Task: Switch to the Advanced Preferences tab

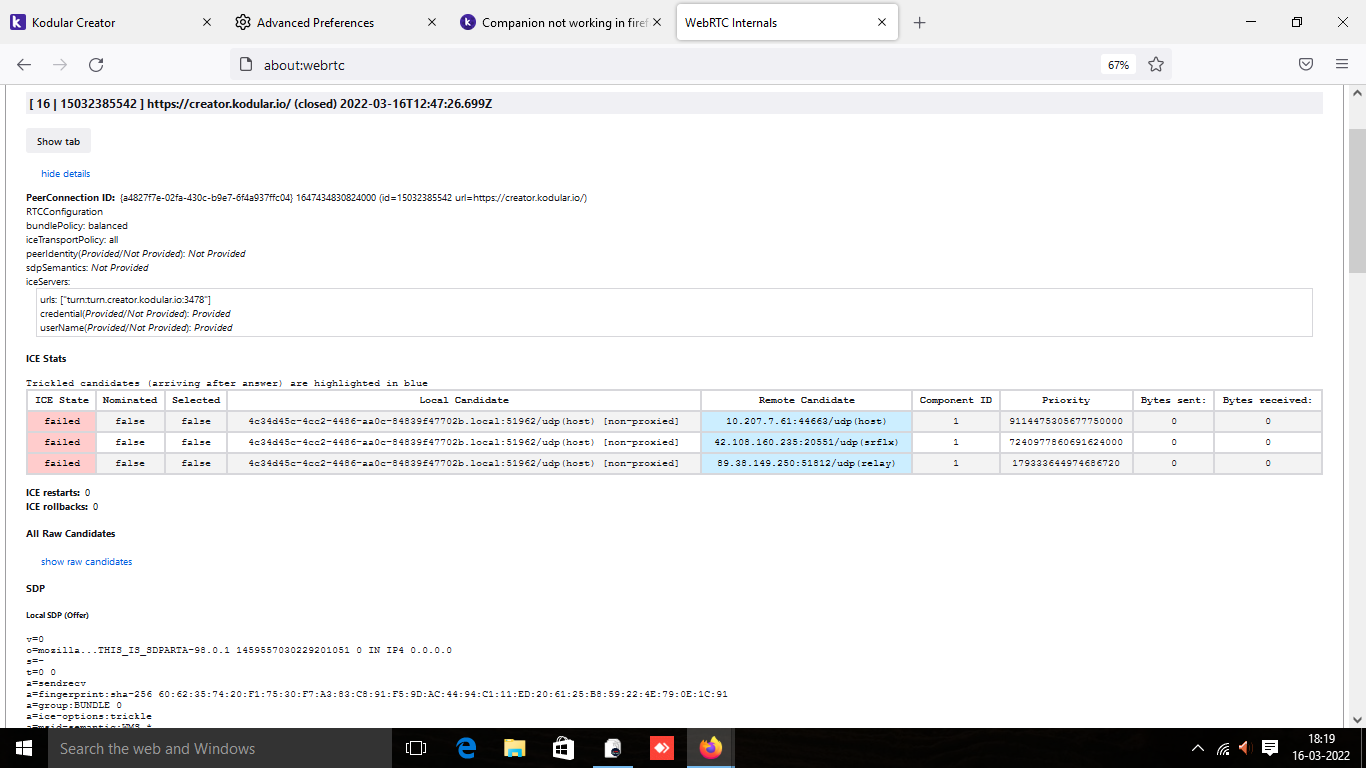Action: [x=335, y=23]
